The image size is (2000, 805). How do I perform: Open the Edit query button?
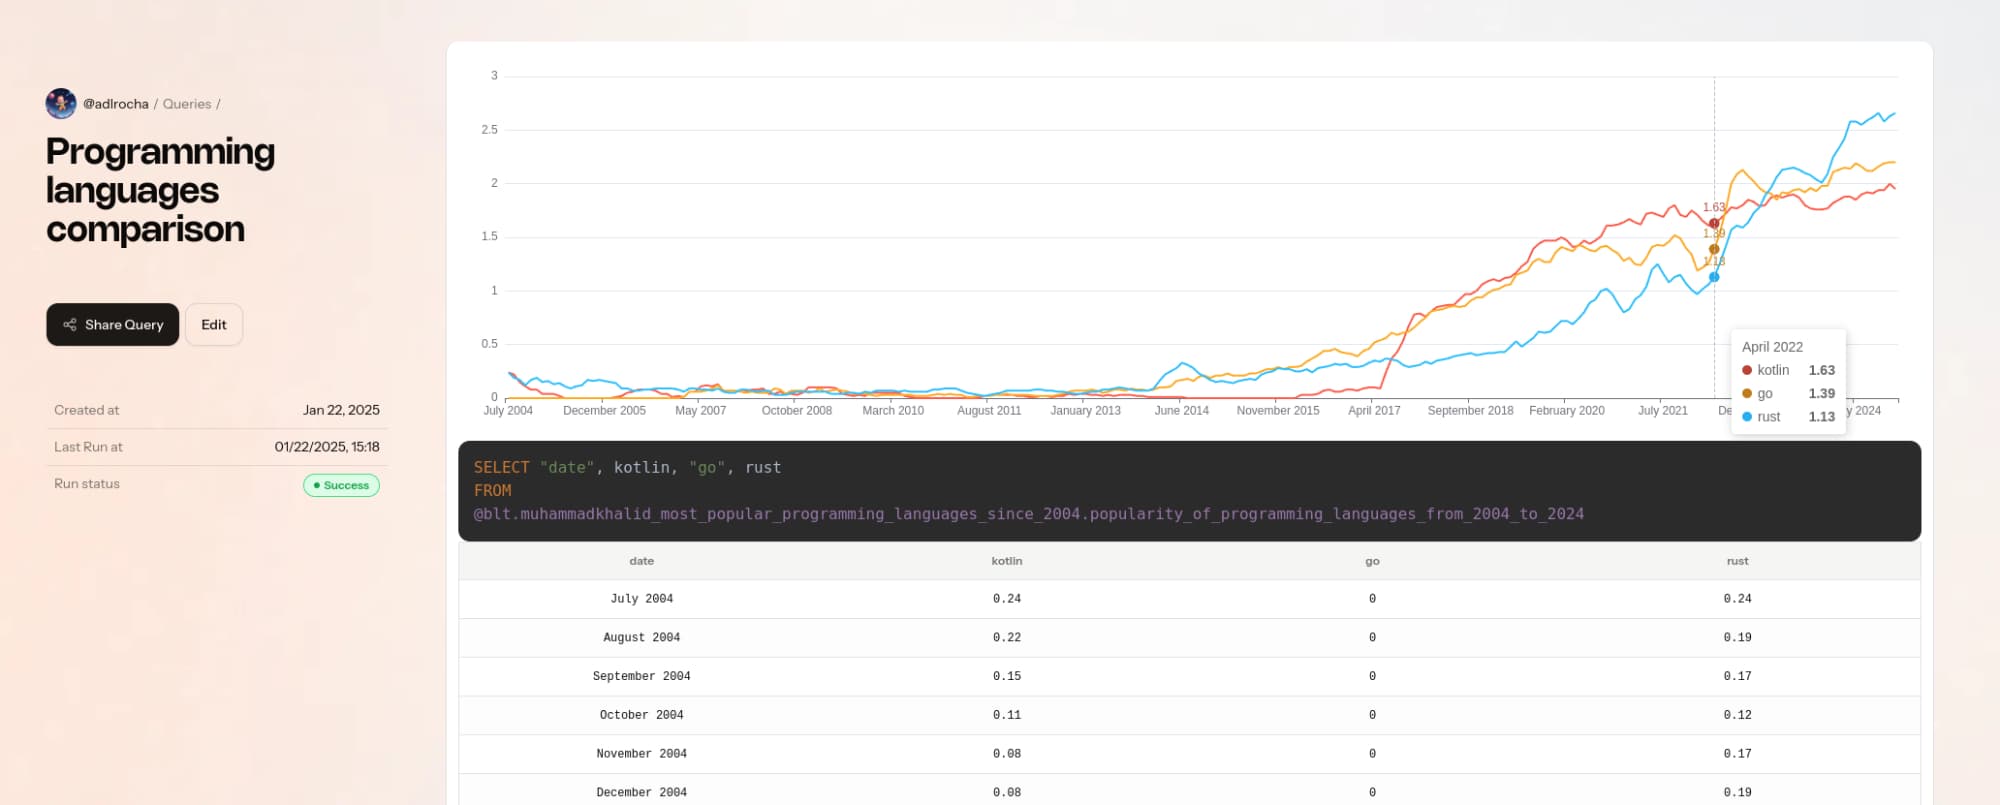[x=214, y=325]
